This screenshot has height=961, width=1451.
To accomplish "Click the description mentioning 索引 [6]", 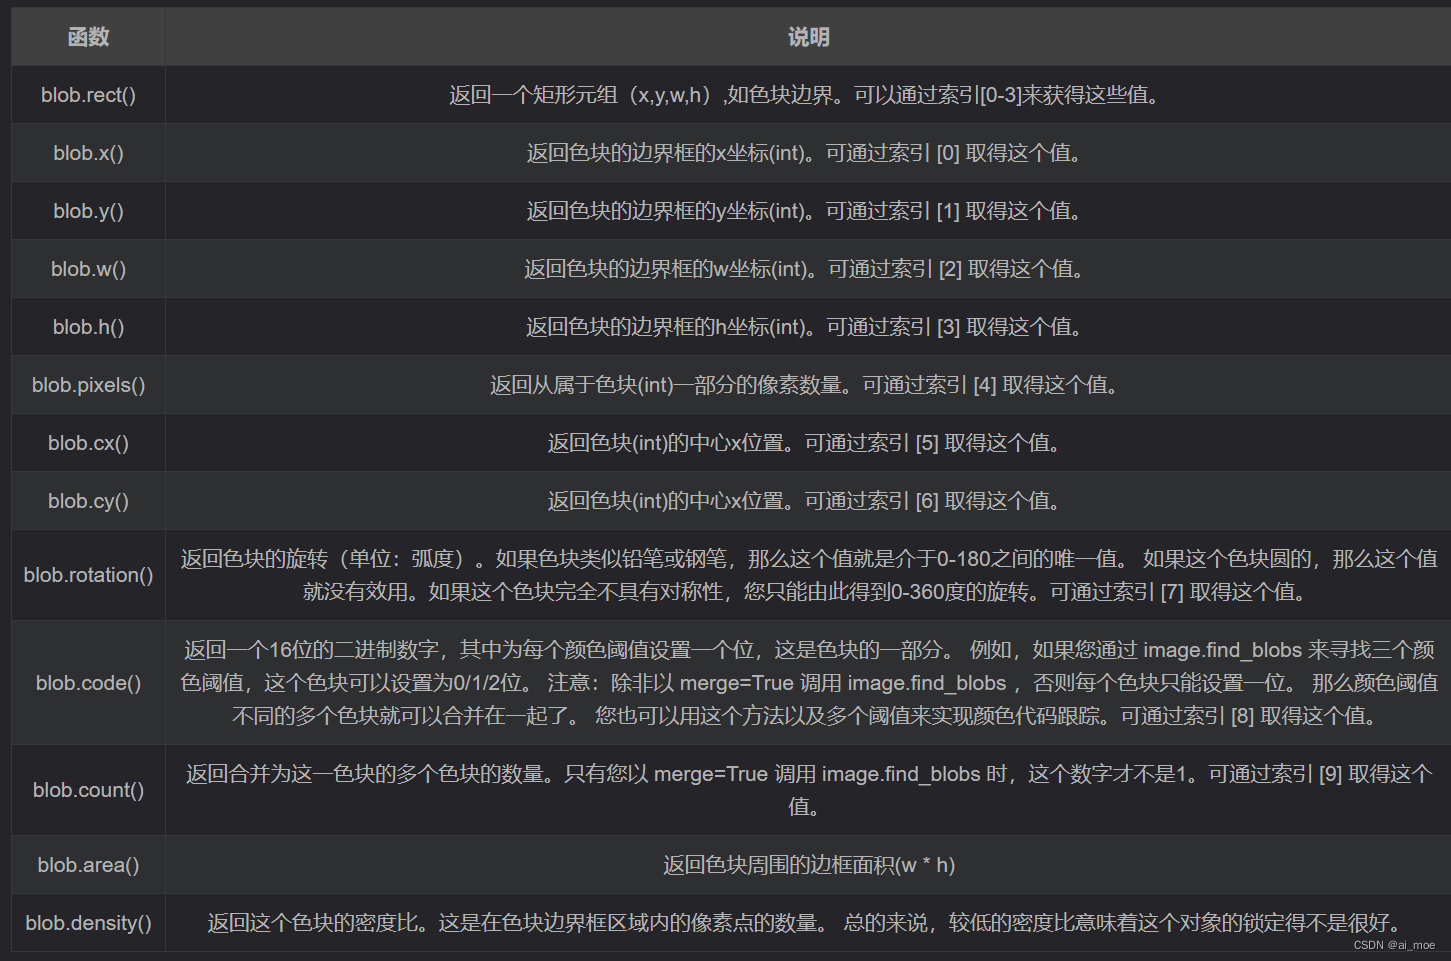I will (808, 501).
